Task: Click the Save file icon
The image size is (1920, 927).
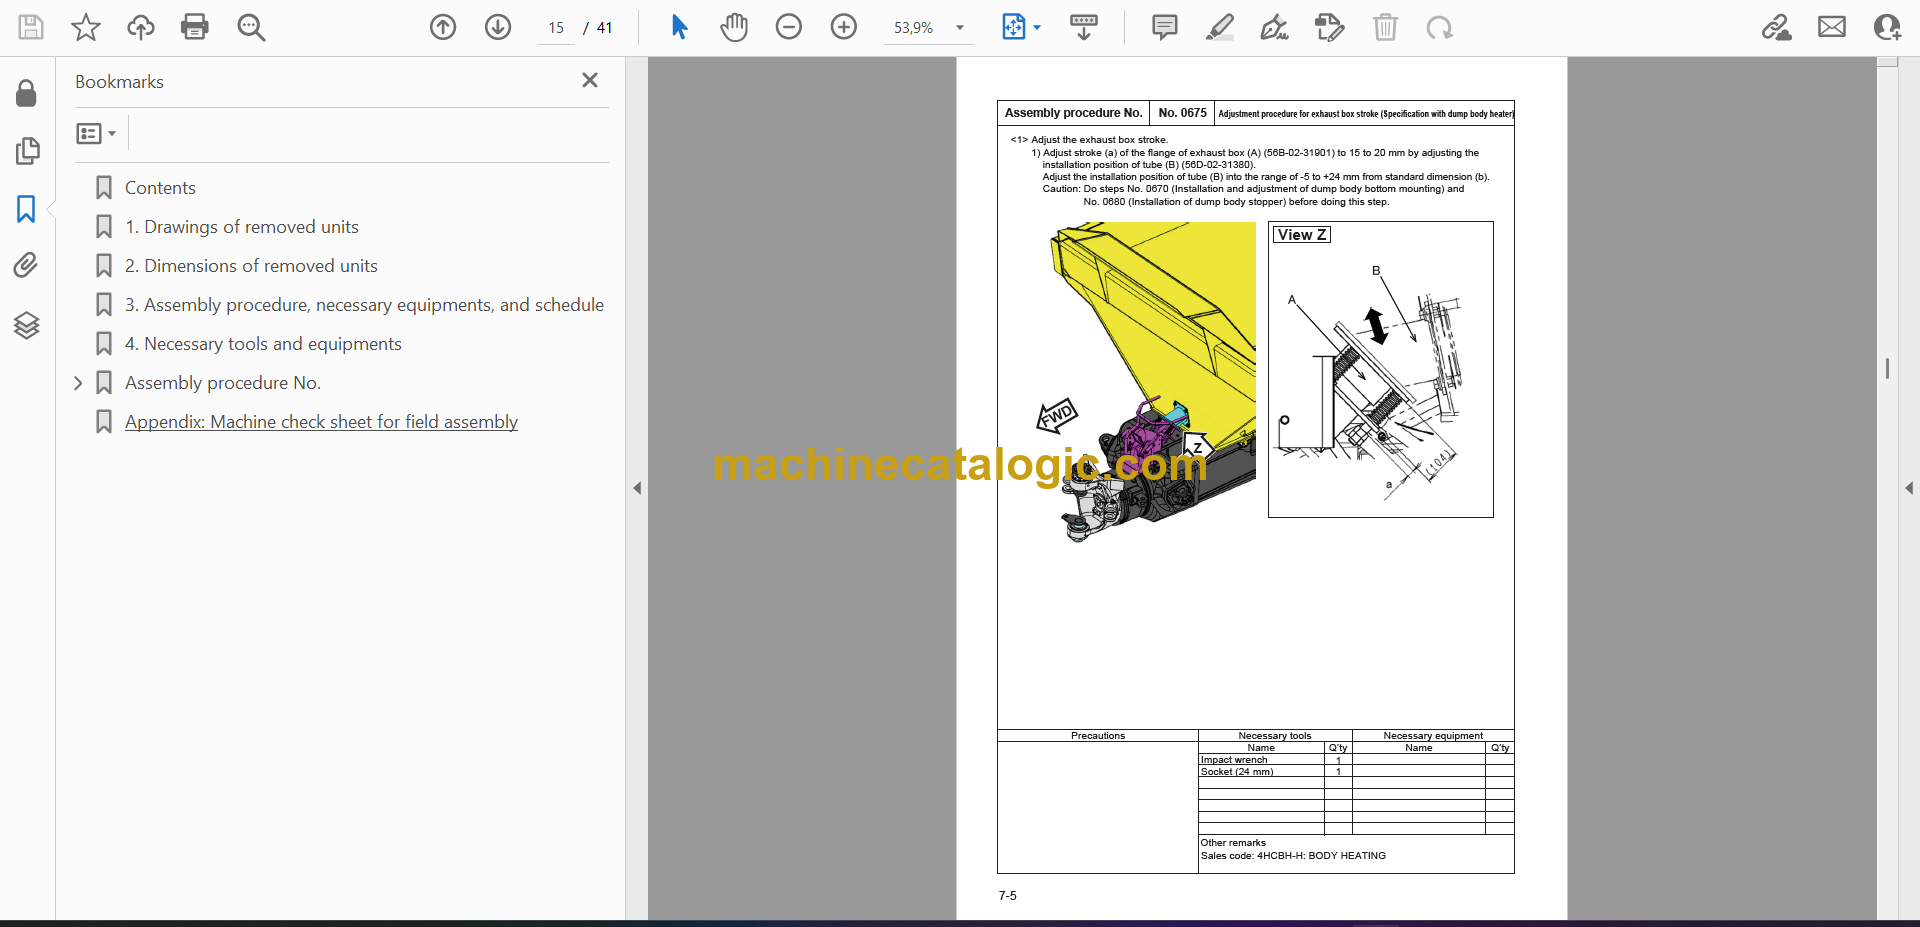Action: (31, 27)
